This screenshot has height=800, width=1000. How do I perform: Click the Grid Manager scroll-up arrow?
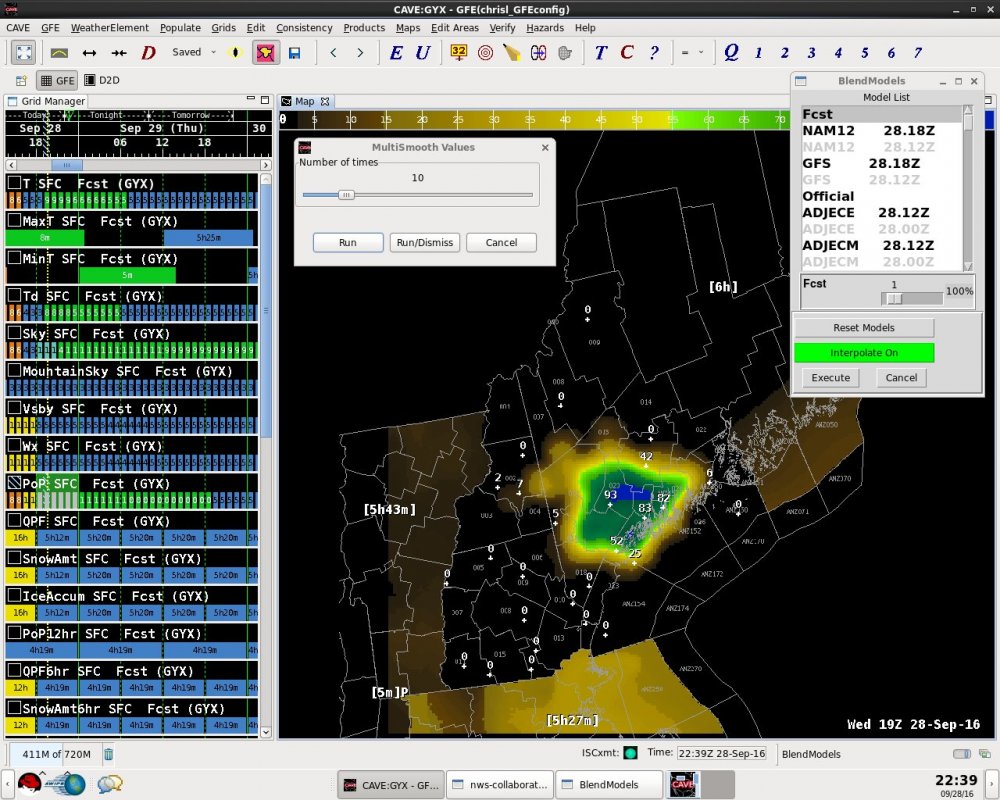tap(266, 179)
